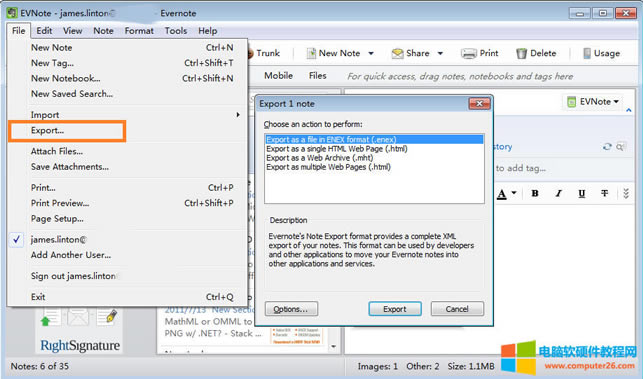Select Export as ENEX format option

pos(374,139)
